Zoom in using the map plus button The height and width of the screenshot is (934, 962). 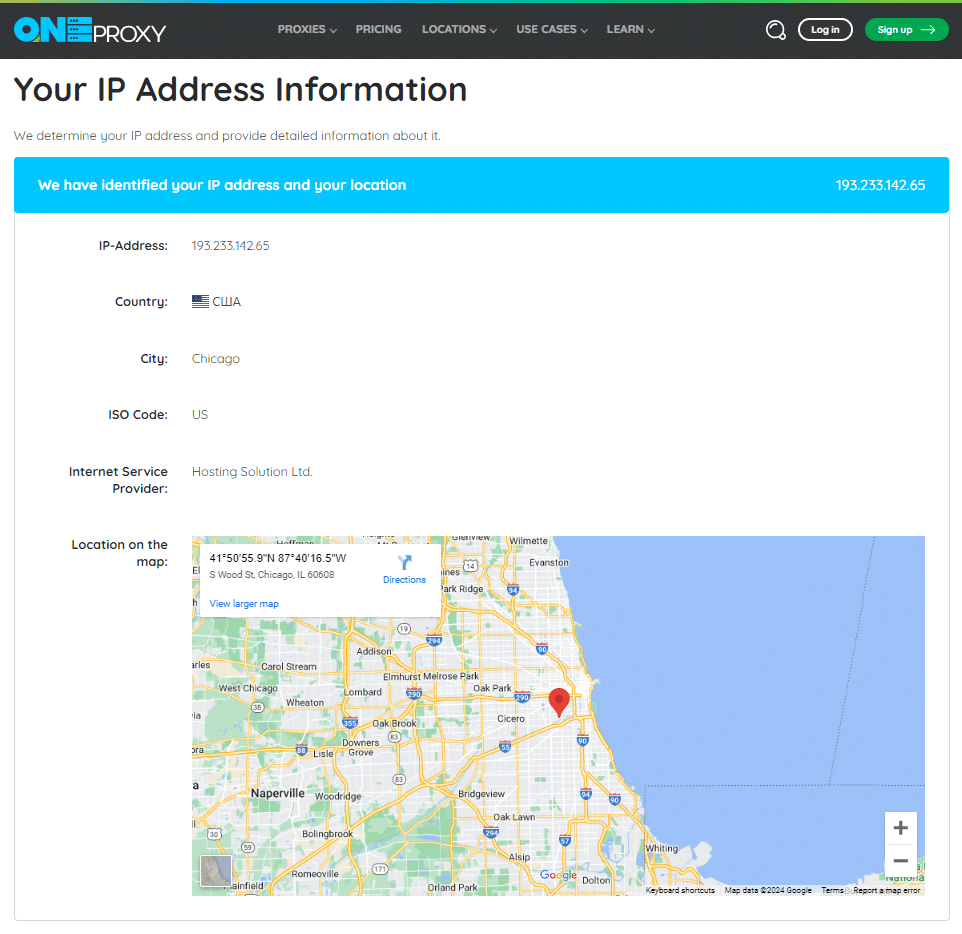pos(900,828)
